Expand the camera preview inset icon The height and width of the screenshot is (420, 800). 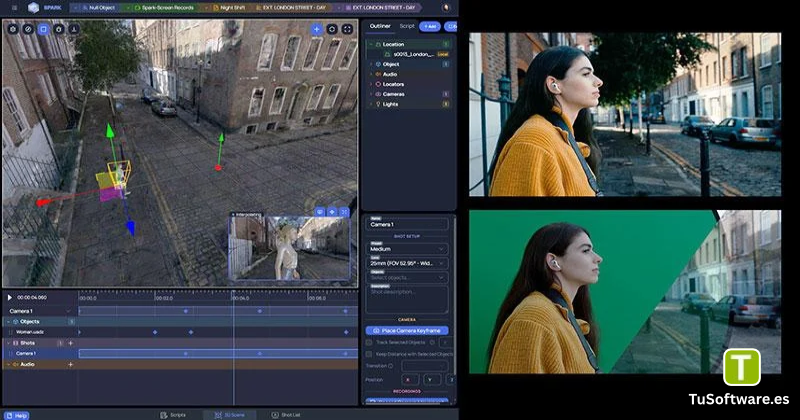click(x=344, y=212)
